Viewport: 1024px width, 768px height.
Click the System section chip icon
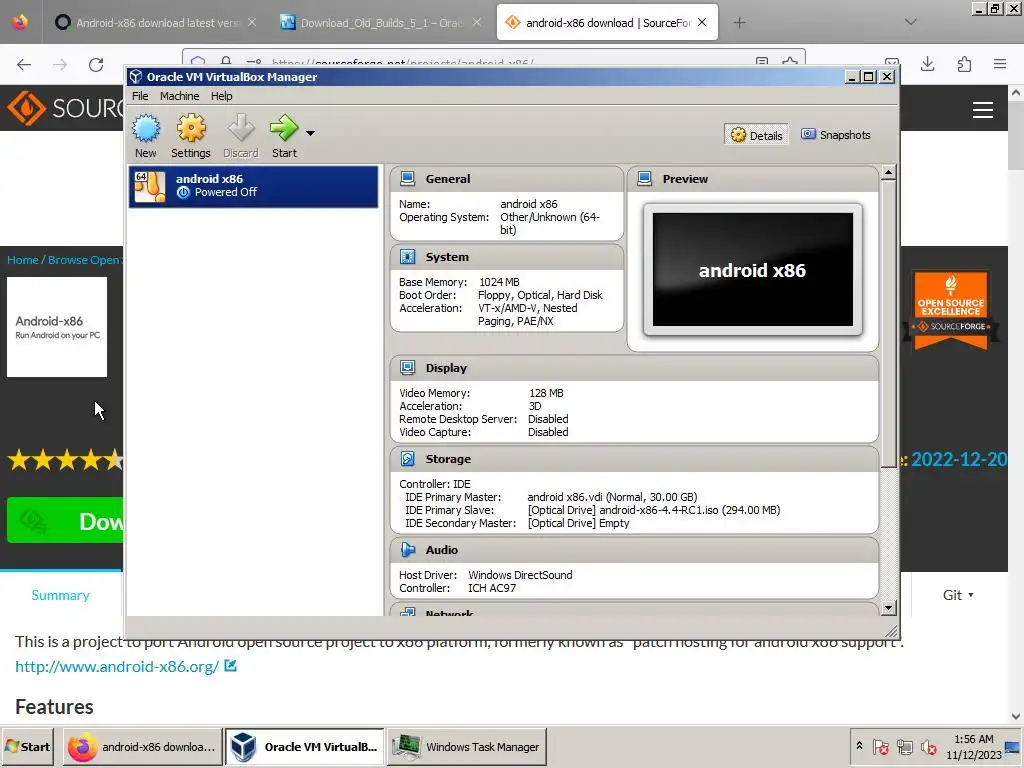(408, 257)
